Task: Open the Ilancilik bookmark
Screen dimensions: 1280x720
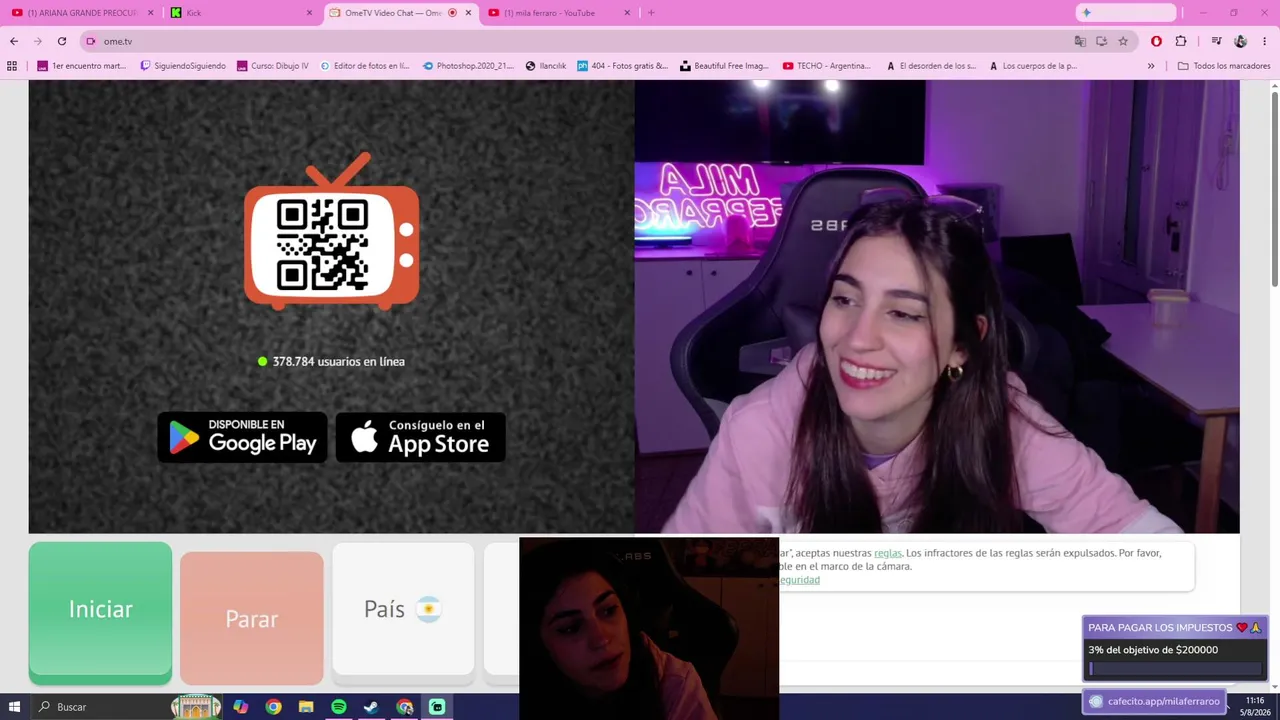Action: 546,66
